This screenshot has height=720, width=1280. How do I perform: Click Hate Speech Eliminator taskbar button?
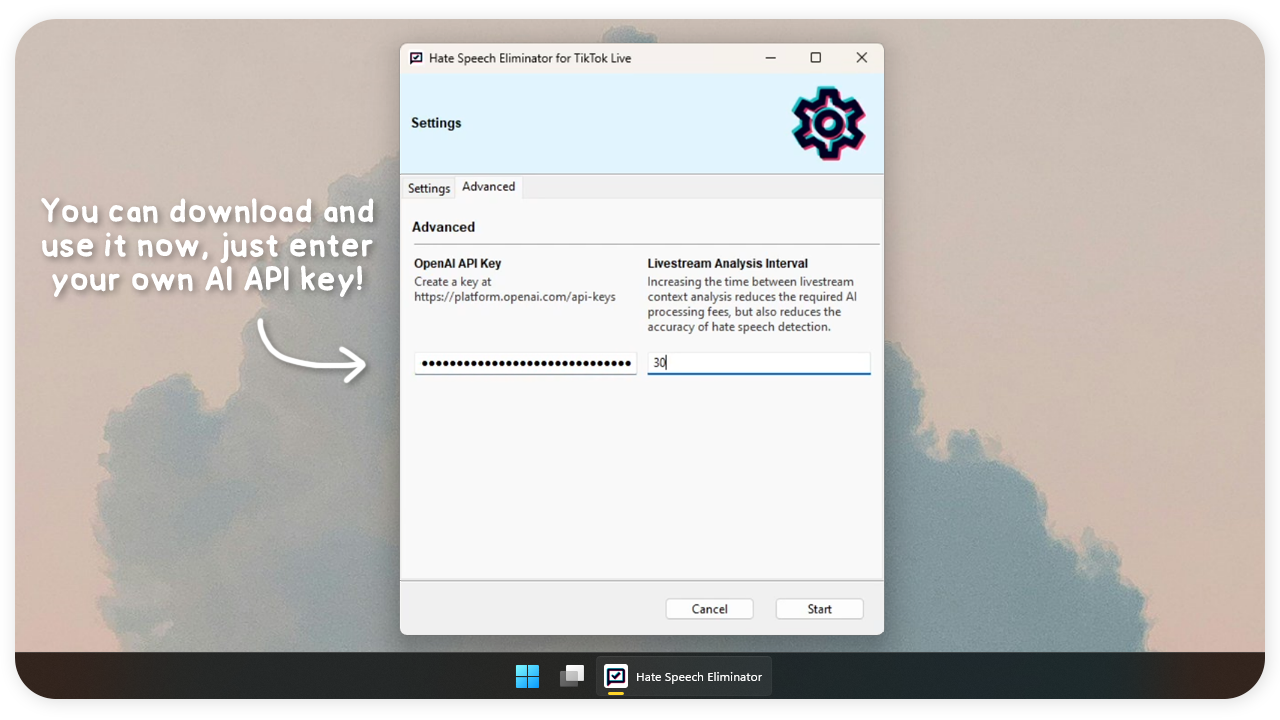click(x=684, y=677)
